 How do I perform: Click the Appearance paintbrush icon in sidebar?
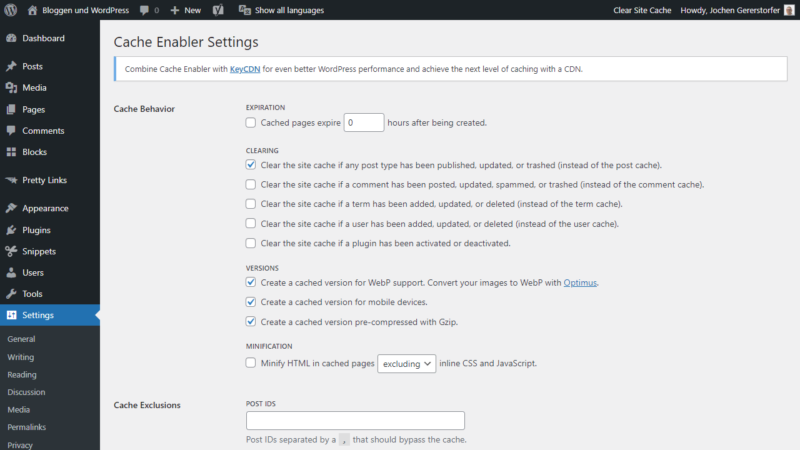11,209
